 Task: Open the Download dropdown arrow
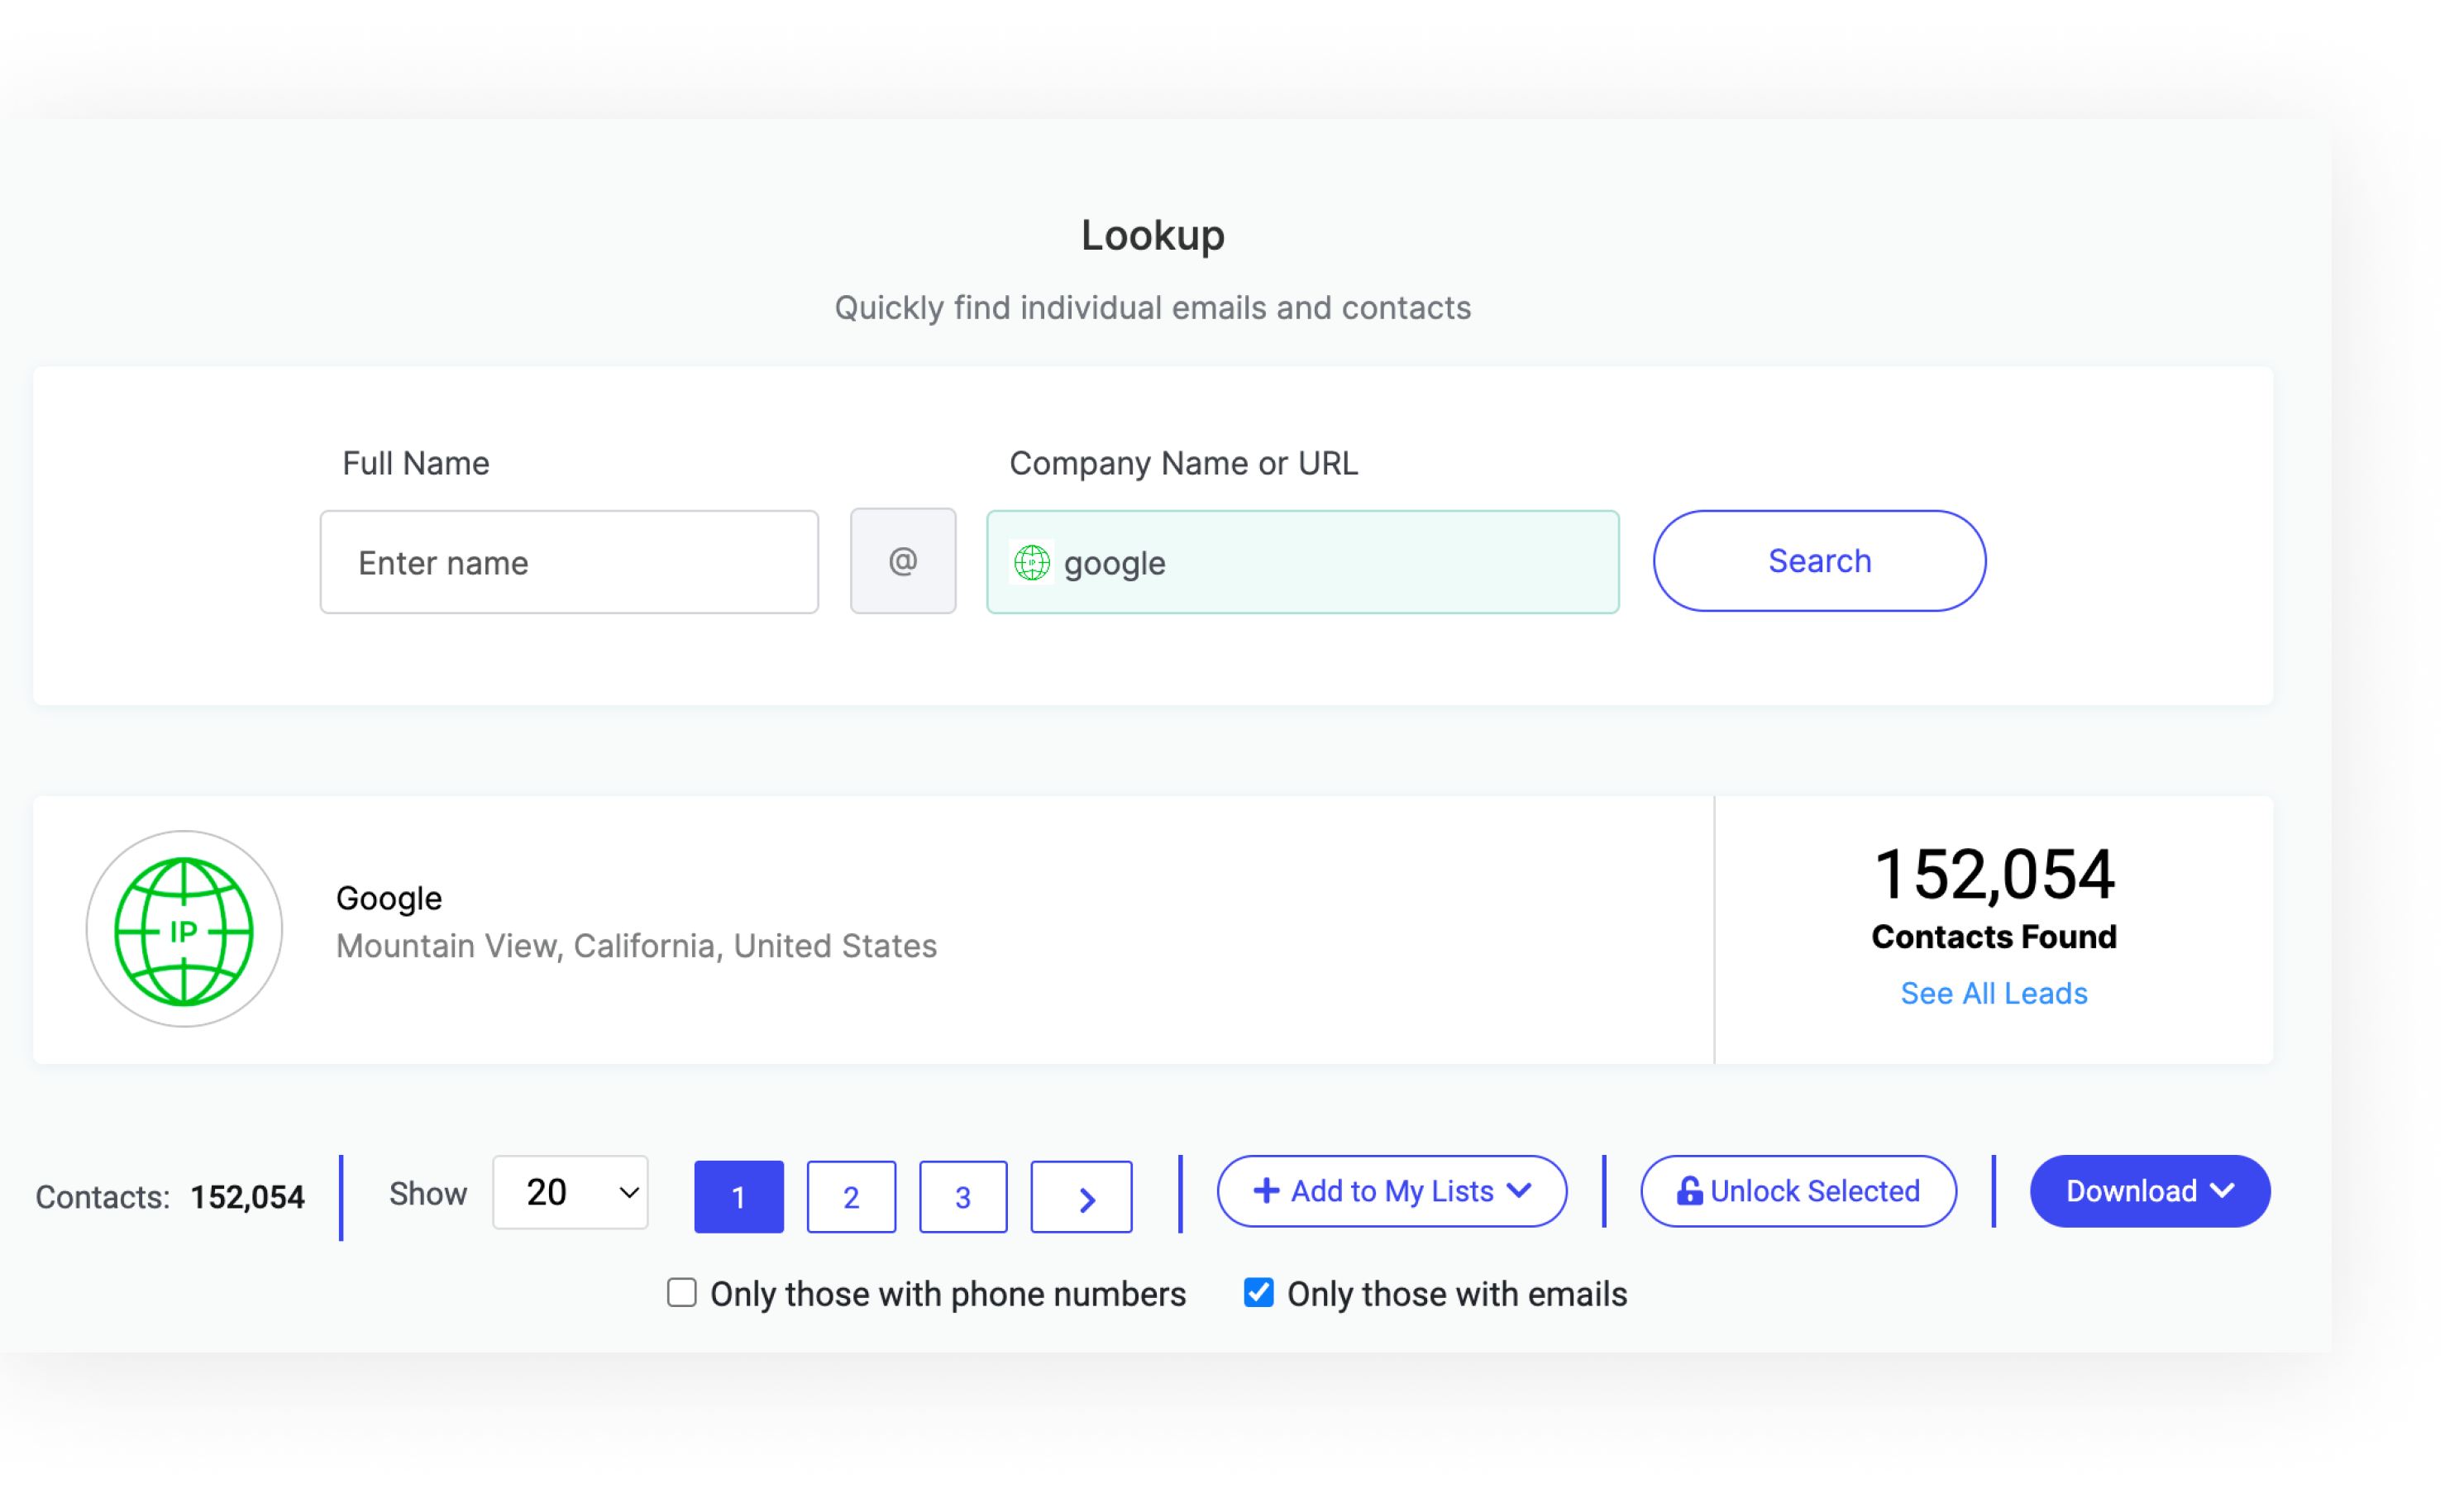click(2222, 1191)
